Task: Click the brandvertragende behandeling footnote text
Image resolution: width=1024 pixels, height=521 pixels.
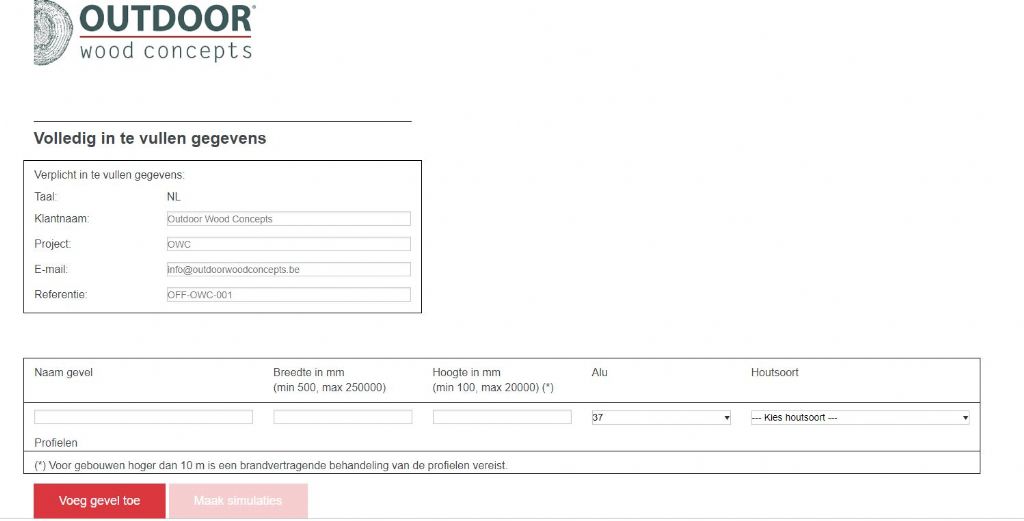Action: pyautogui.click(x=272, y=465)
